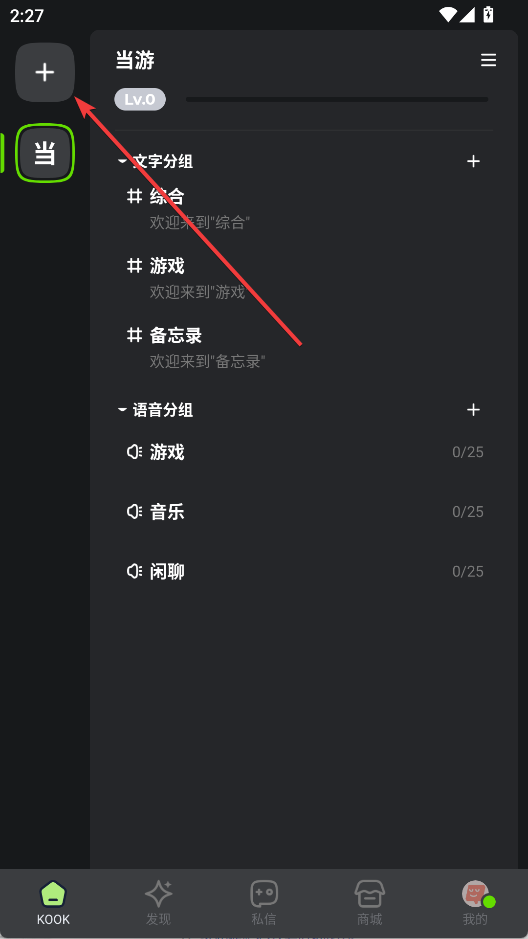Collapse the 文字分组 group
The width and height of the screenshot is (528, 939).
156,161
